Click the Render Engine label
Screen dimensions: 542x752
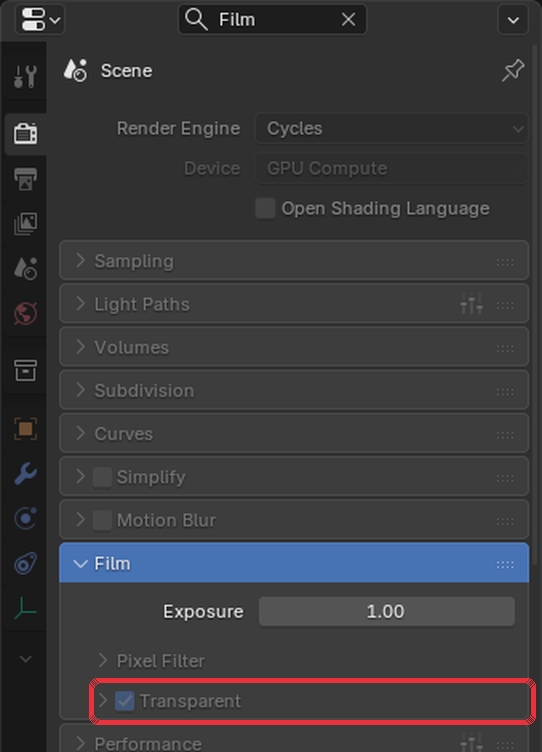[178, 129]
